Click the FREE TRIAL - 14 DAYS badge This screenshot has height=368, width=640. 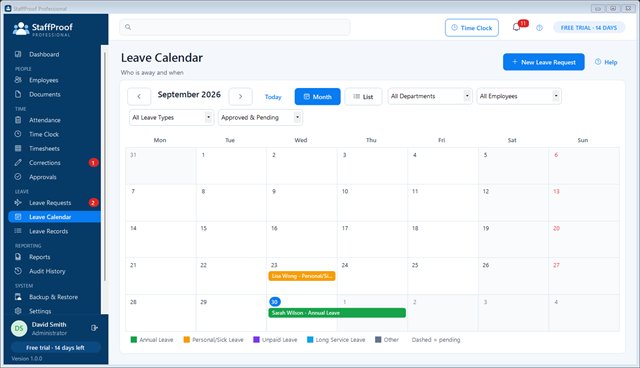pos(589,28)
